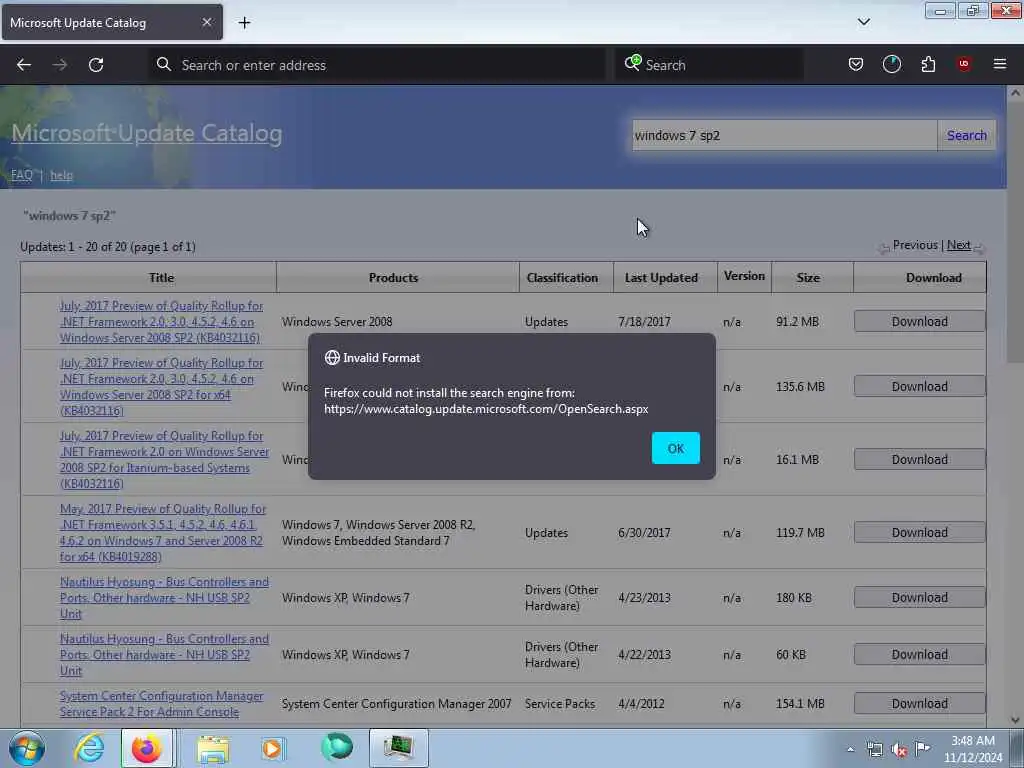Open the taskbar clock showing 3:48 AM
Screen dimensions: 1024x768
pos(972,749)
